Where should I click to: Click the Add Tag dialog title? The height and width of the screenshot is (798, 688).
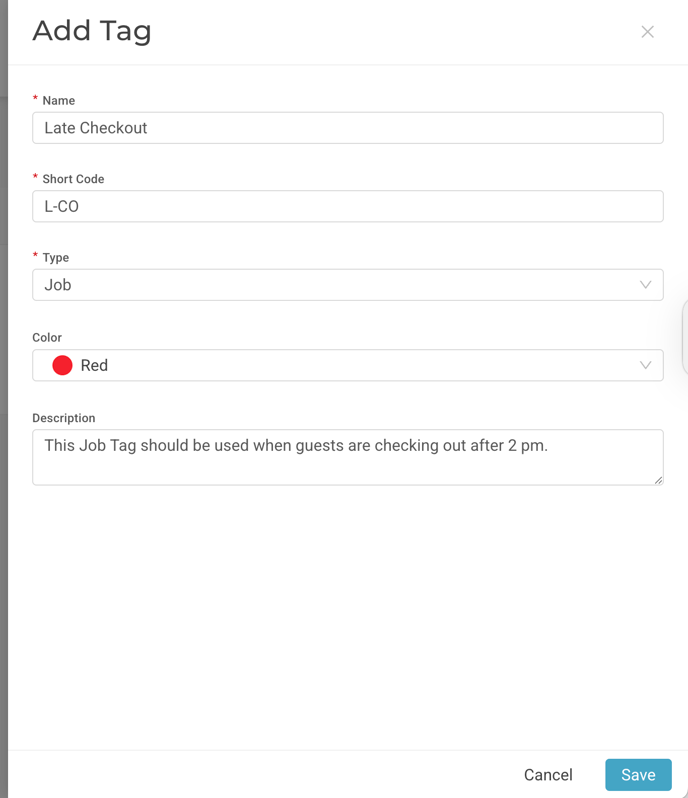click(92, 31)
